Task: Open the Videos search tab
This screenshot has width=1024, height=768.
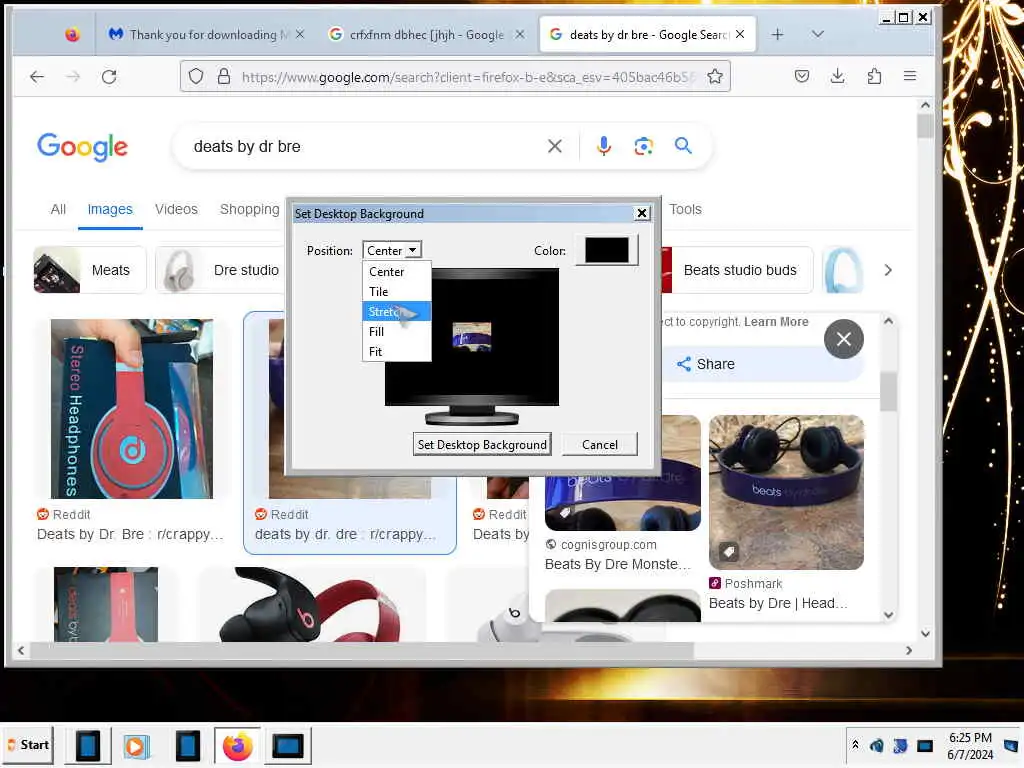Action: tap(176, 209)
